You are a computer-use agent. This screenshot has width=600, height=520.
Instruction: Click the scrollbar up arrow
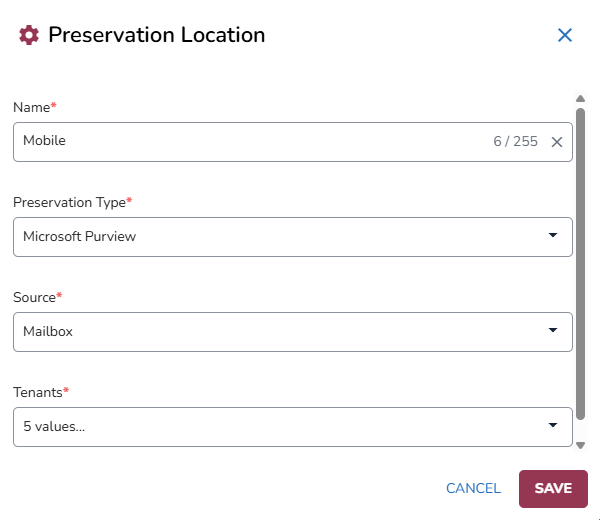point(580,99)
